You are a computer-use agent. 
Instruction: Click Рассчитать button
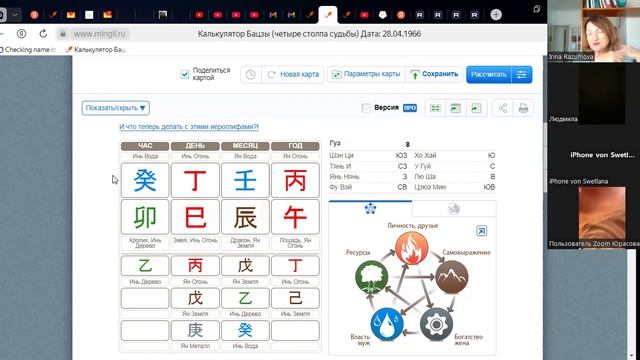click(x=489, y=74)
